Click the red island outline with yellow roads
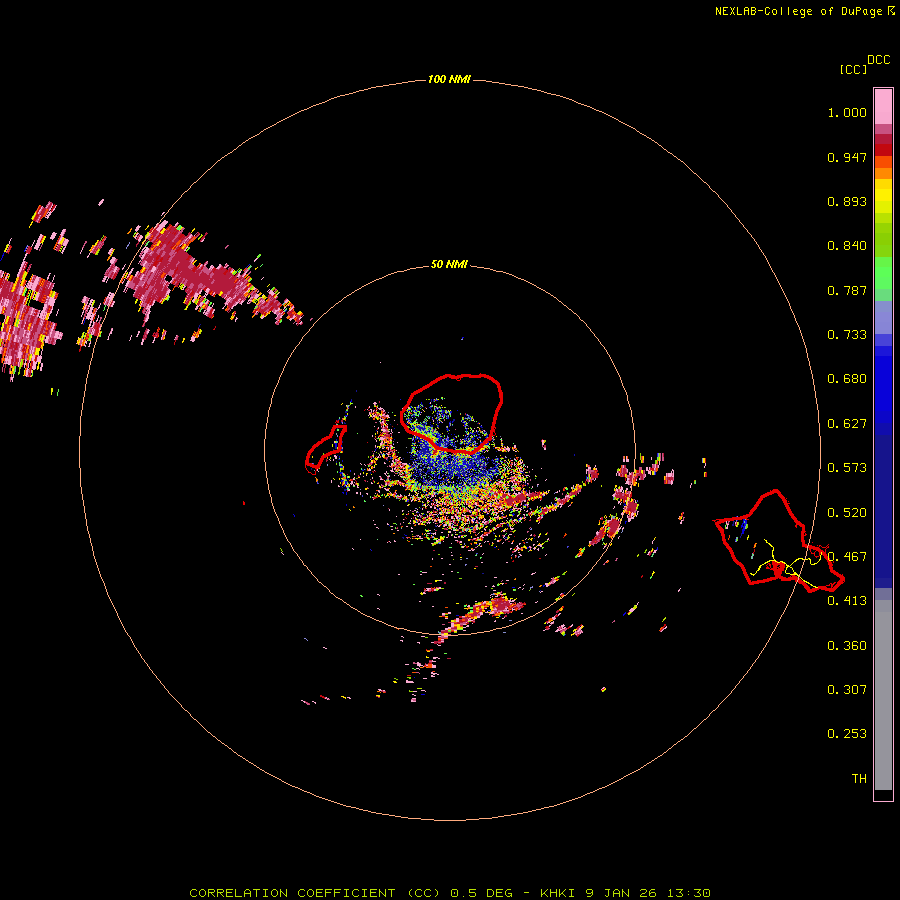Viewport: 900px width, 900px height. (x=779, y=541)
